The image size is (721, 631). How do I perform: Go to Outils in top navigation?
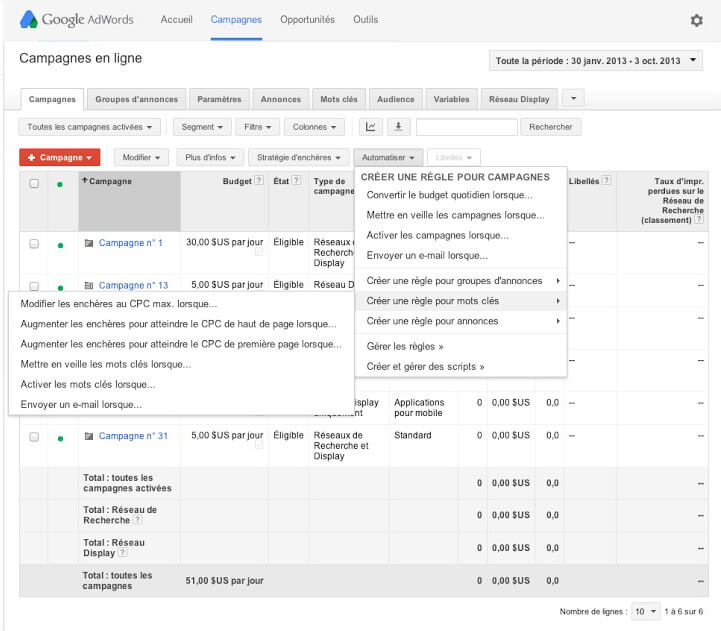point(366,20)
